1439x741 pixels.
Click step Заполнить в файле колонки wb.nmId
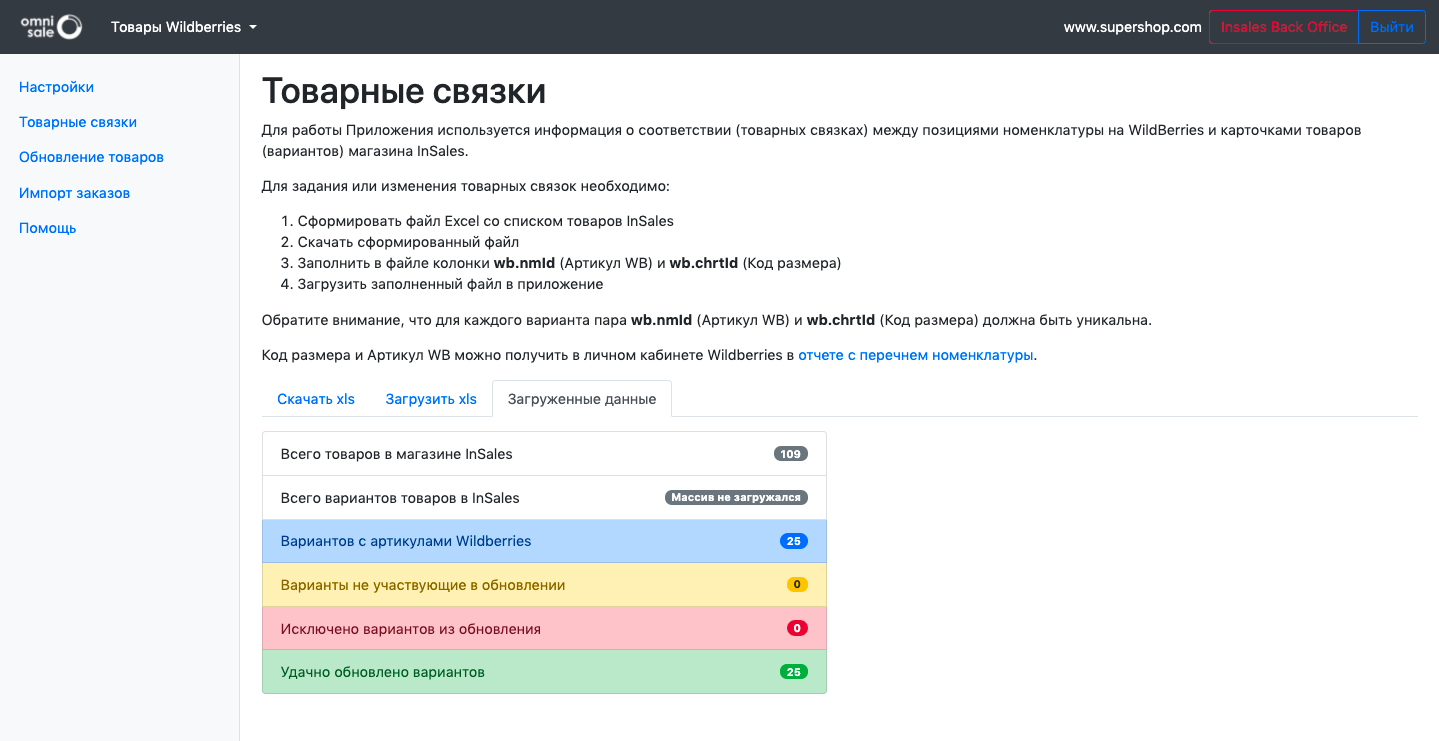tap(569, 263)
